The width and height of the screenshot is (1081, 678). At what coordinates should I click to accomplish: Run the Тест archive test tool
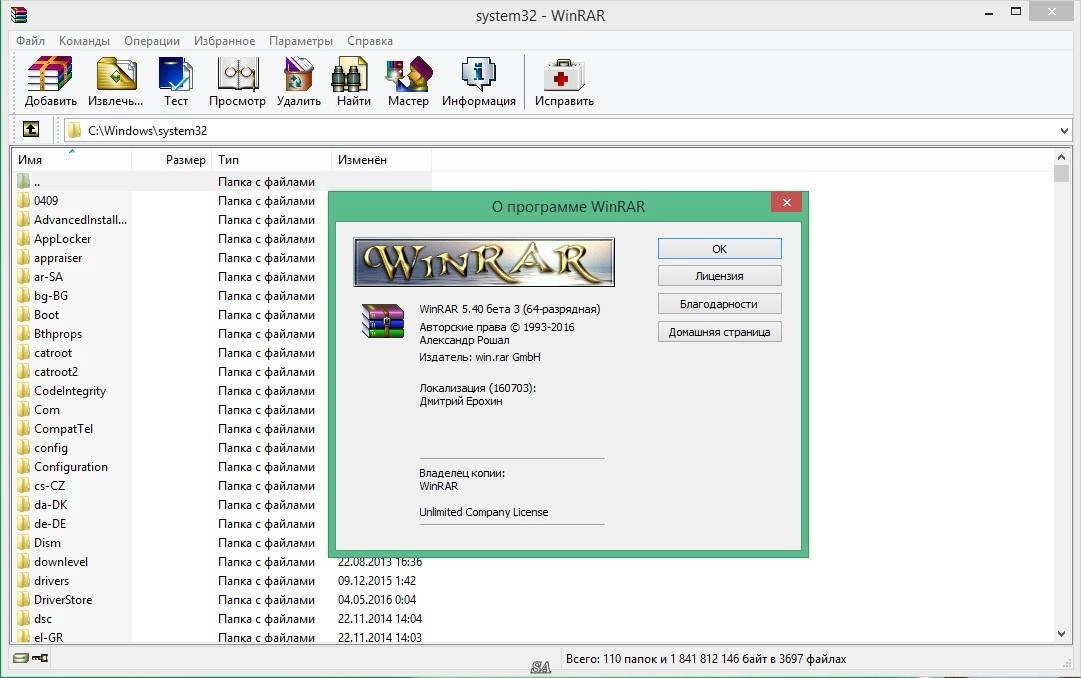(x=176, y=74)
